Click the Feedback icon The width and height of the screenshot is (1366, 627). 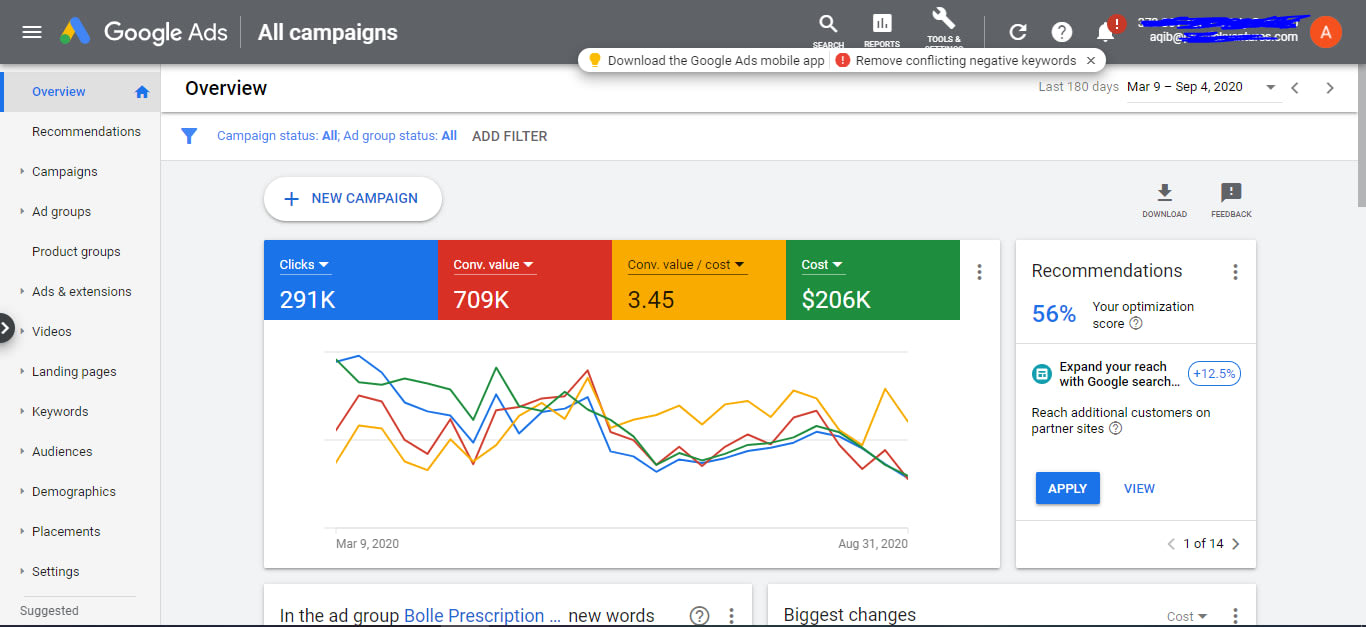click(1231, 194)
